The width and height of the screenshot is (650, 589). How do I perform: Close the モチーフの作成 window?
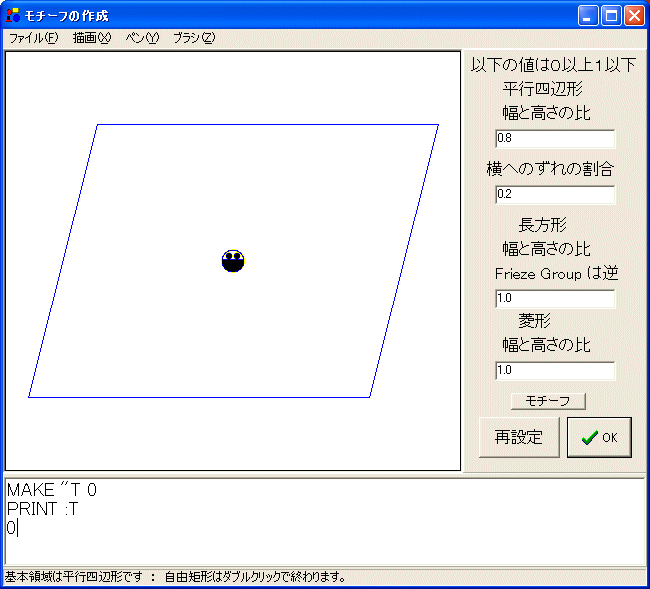pos(635,16)
